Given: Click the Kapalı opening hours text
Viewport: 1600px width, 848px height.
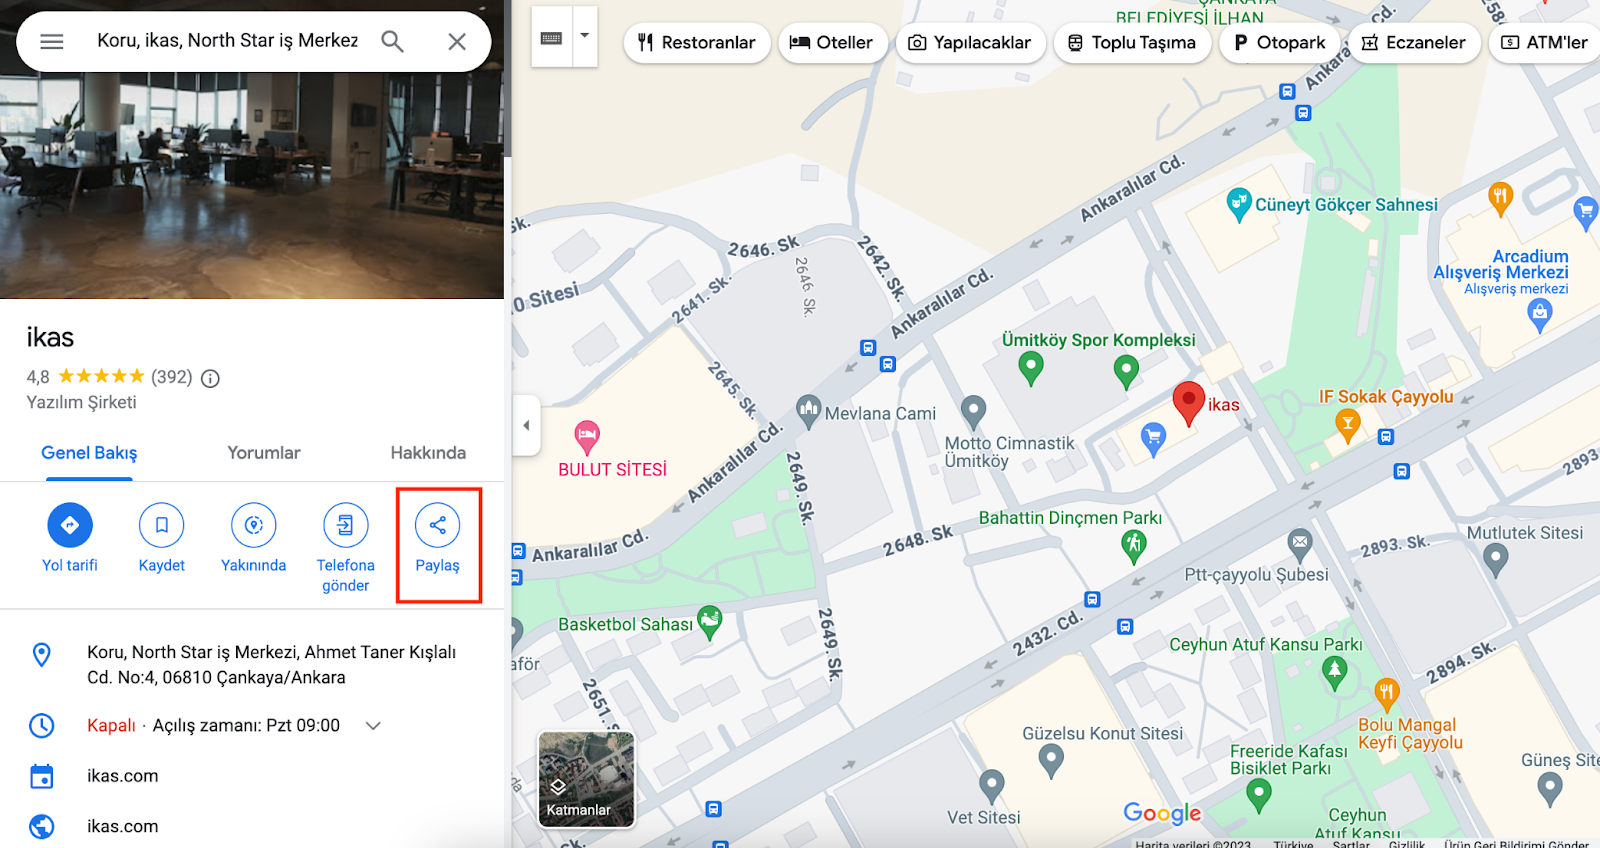Looking at the screenshot, I should point(111,726).
